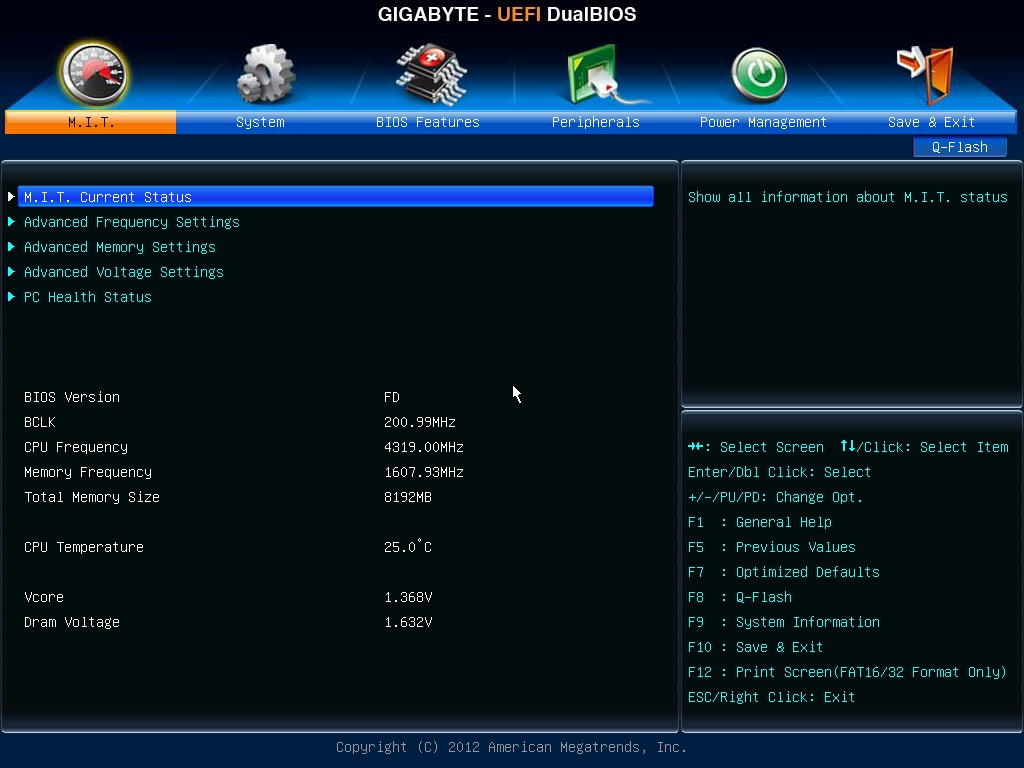1024x768 pixels.
Task: Select the M.I.T. tab
Action: 90,122
